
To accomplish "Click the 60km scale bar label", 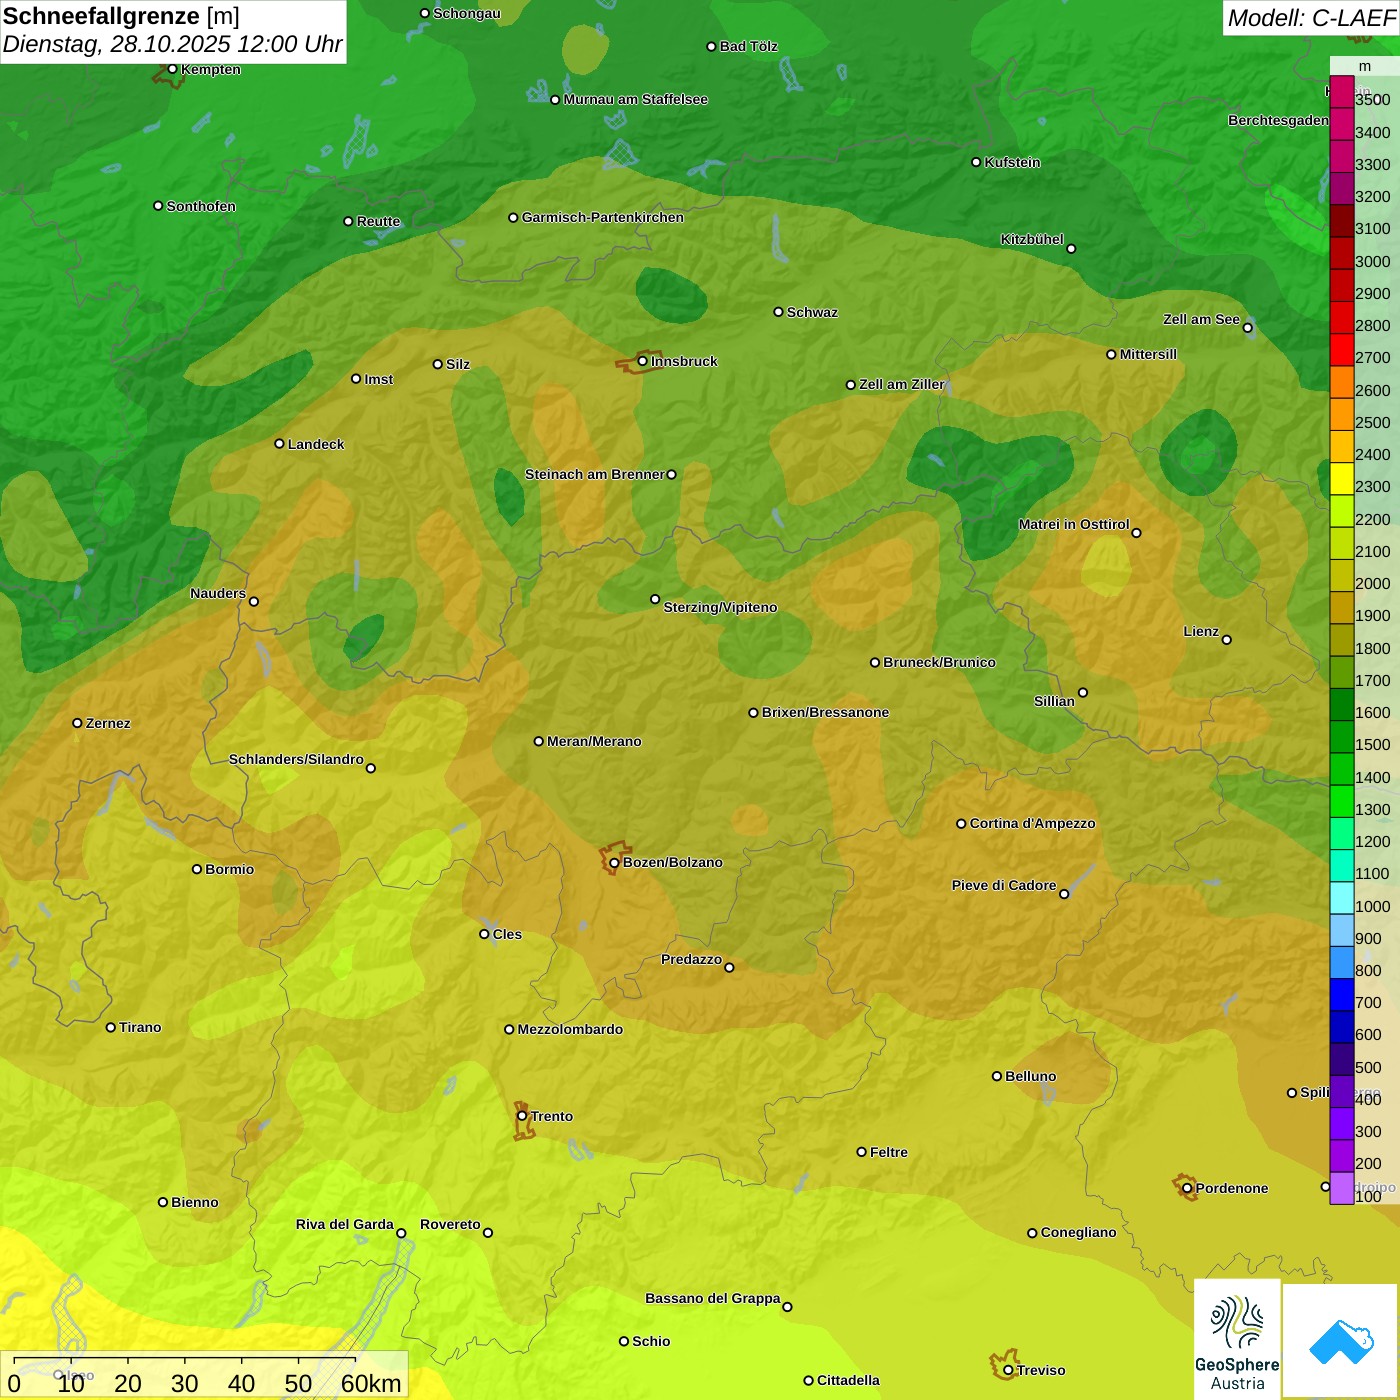I will click(371, 1383).
